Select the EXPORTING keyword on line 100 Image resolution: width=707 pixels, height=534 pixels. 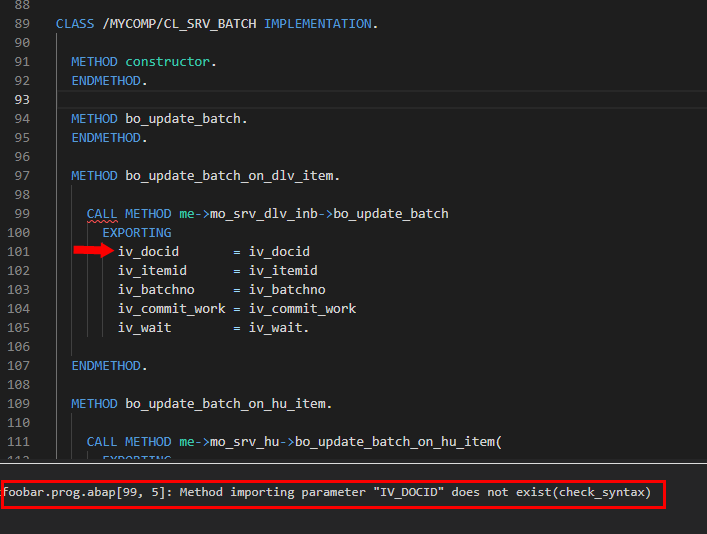(x=137, y=233)
